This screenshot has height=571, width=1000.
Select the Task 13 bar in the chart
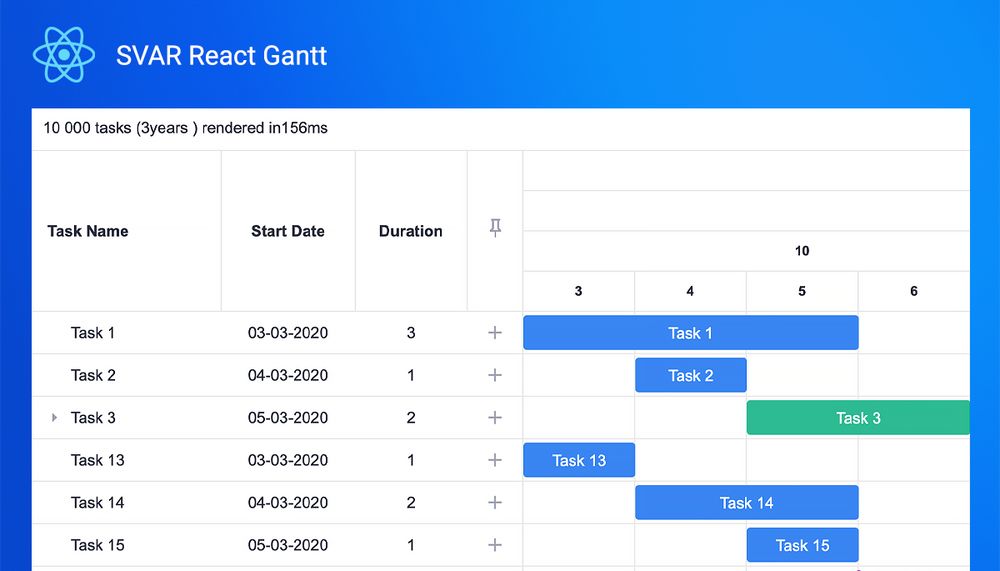(579, 460)
